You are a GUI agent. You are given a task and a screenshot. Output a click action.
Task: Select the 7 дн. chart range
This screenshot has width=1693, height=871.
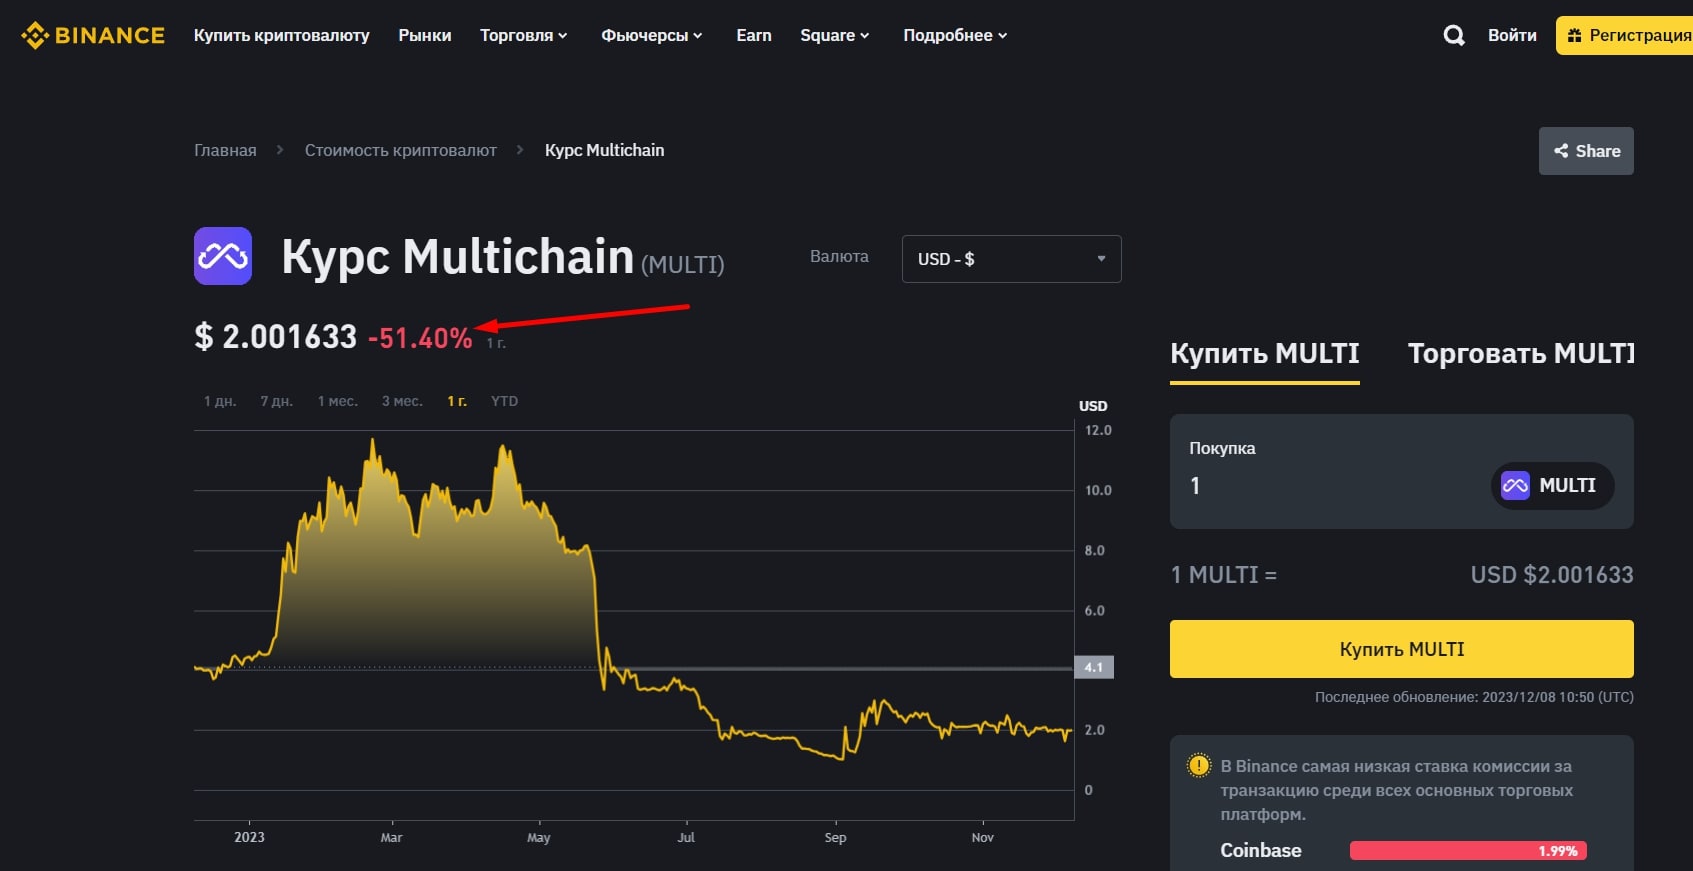[277, 401]
